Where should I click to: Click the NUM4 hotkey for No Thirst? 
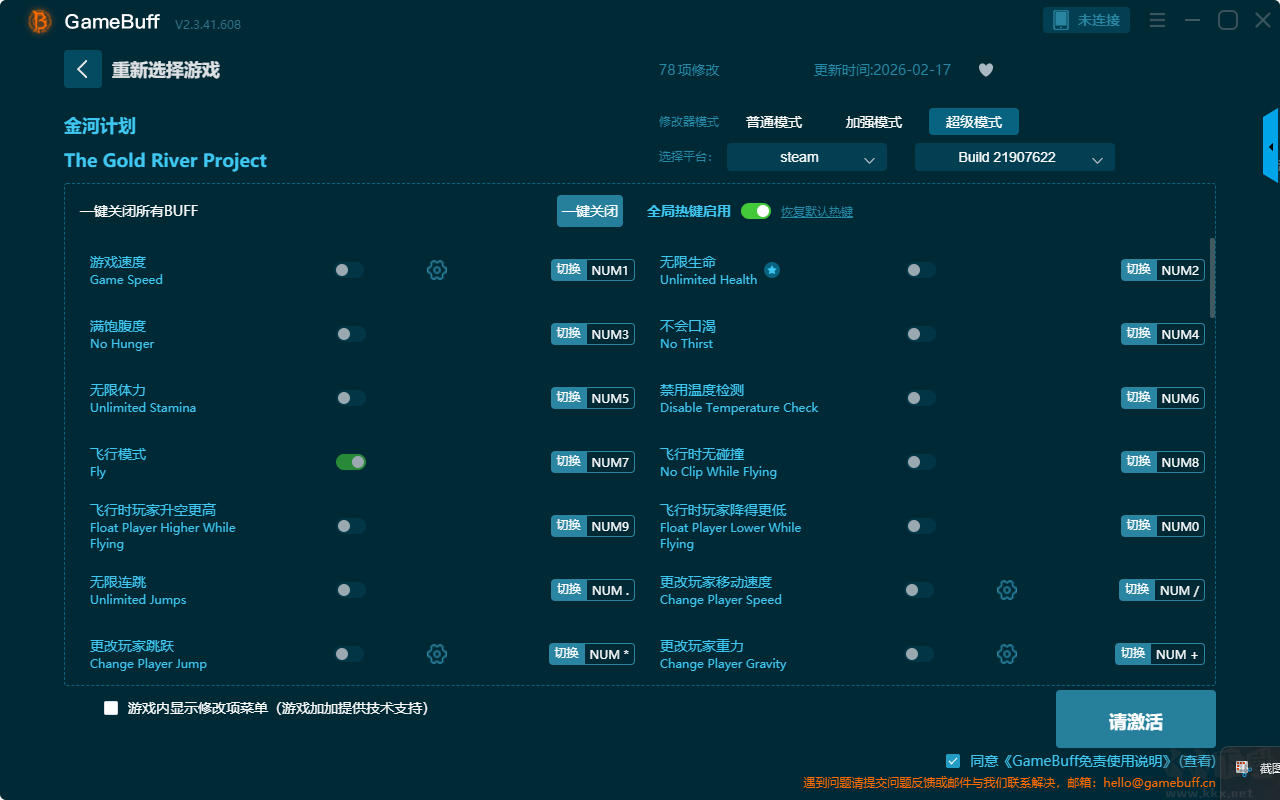click(x=1180, y=334)
